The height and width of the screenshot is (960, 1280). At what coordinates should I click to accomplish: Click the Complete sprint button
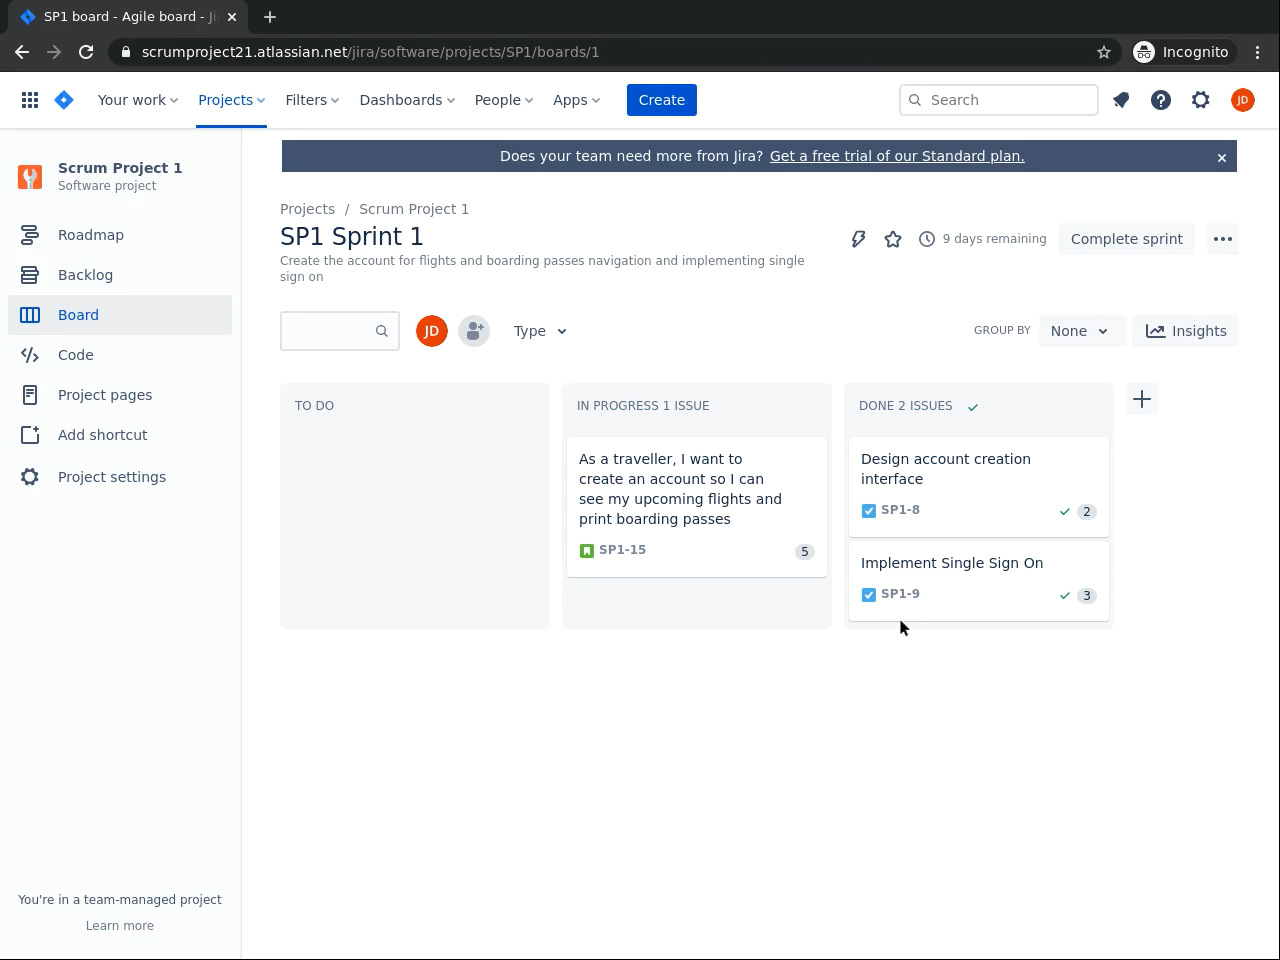(x=1126, y=239)
